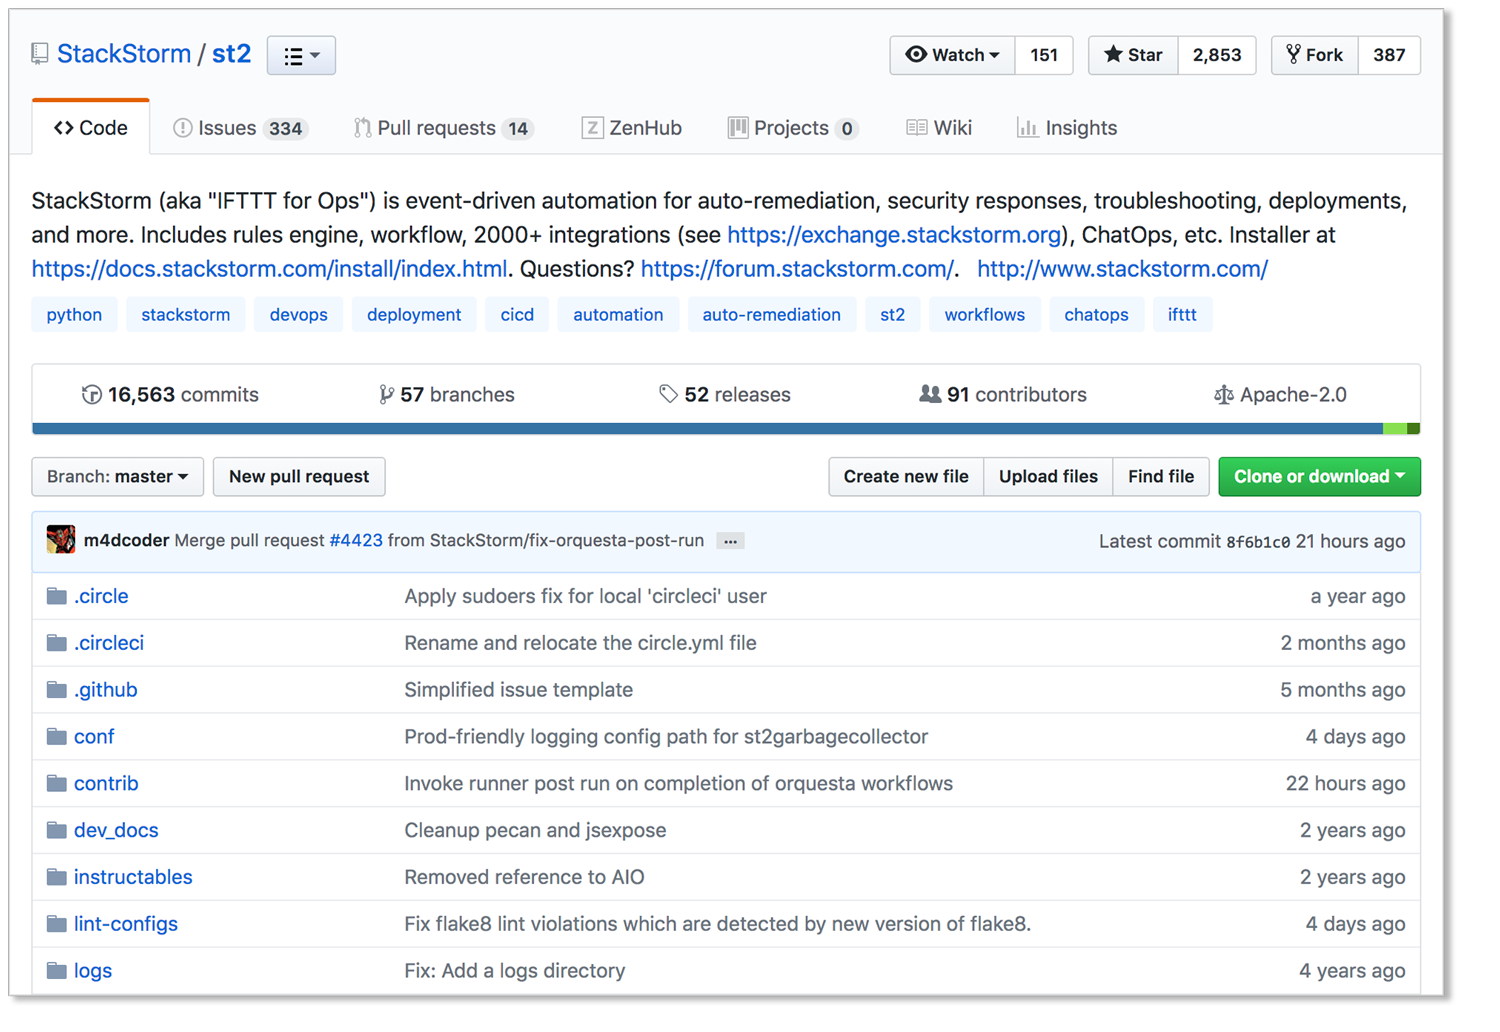Go to the ZenHub tab
1500x1032 pixels.
(x=632, y=128)
